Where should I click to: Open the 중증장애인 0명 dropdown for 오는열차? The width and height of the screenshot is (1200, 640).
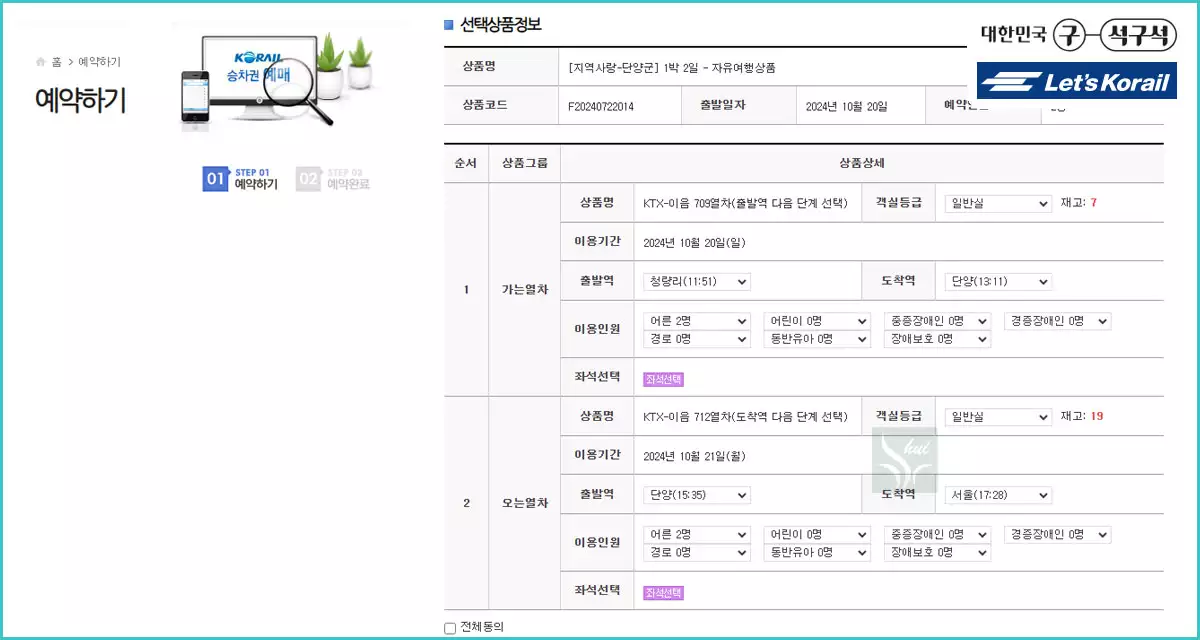coord(936,534)
